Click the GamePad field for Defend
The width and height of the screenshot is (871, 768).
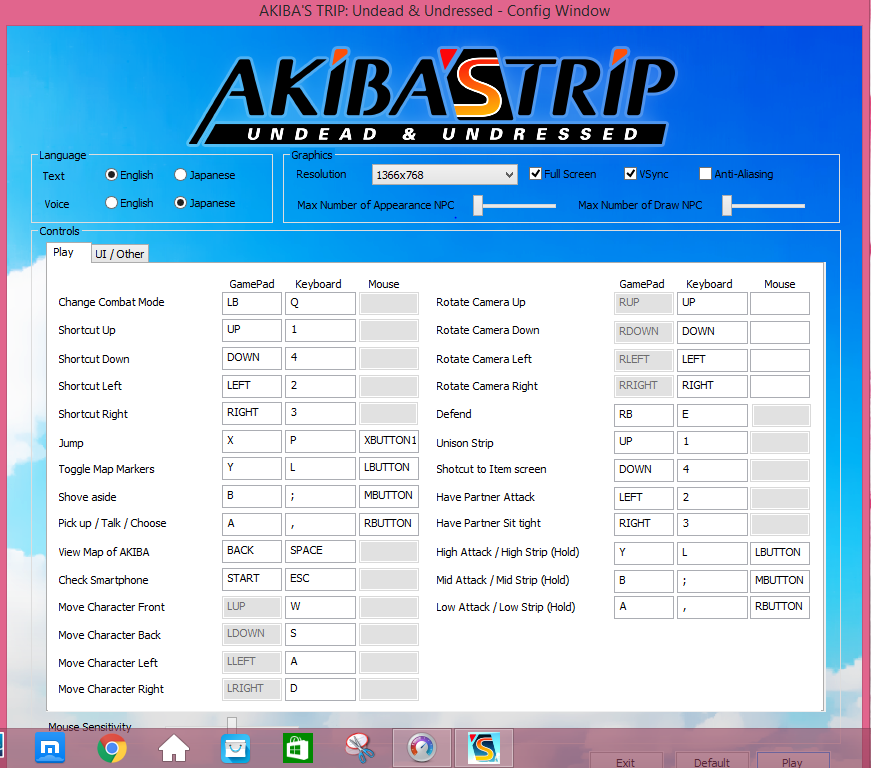tap(644, 415)
